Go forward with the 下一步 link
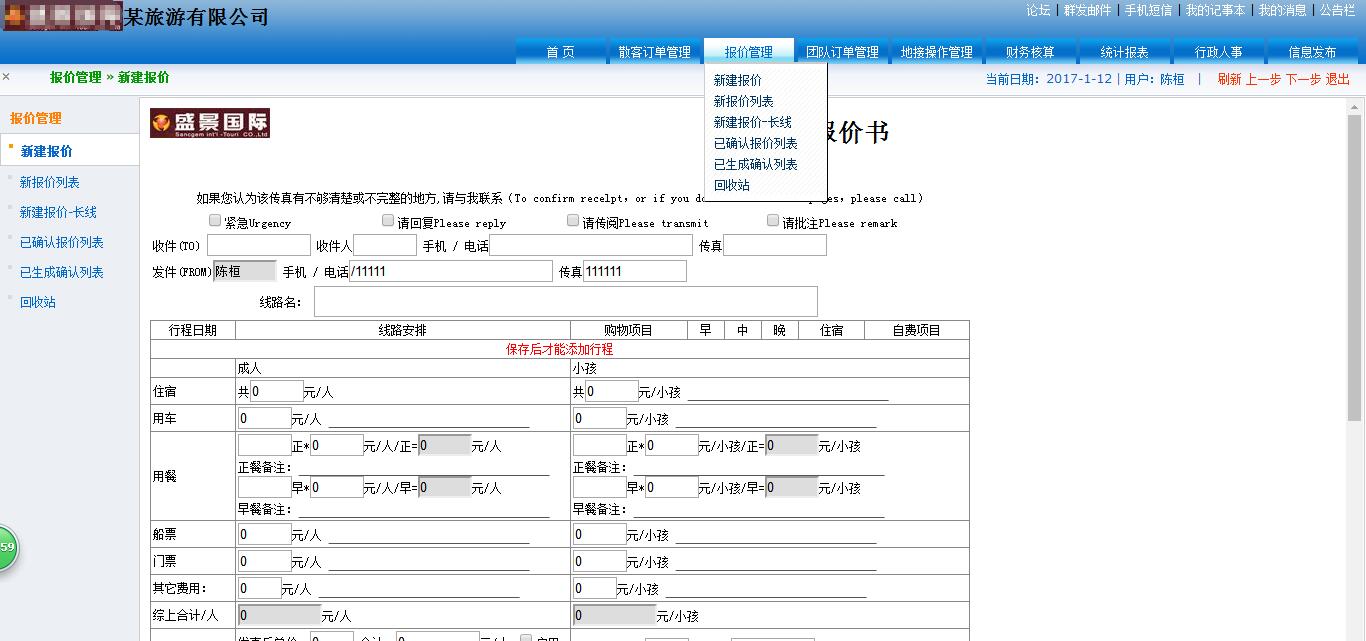The image size is (1366, 641). click(1303, 79)
